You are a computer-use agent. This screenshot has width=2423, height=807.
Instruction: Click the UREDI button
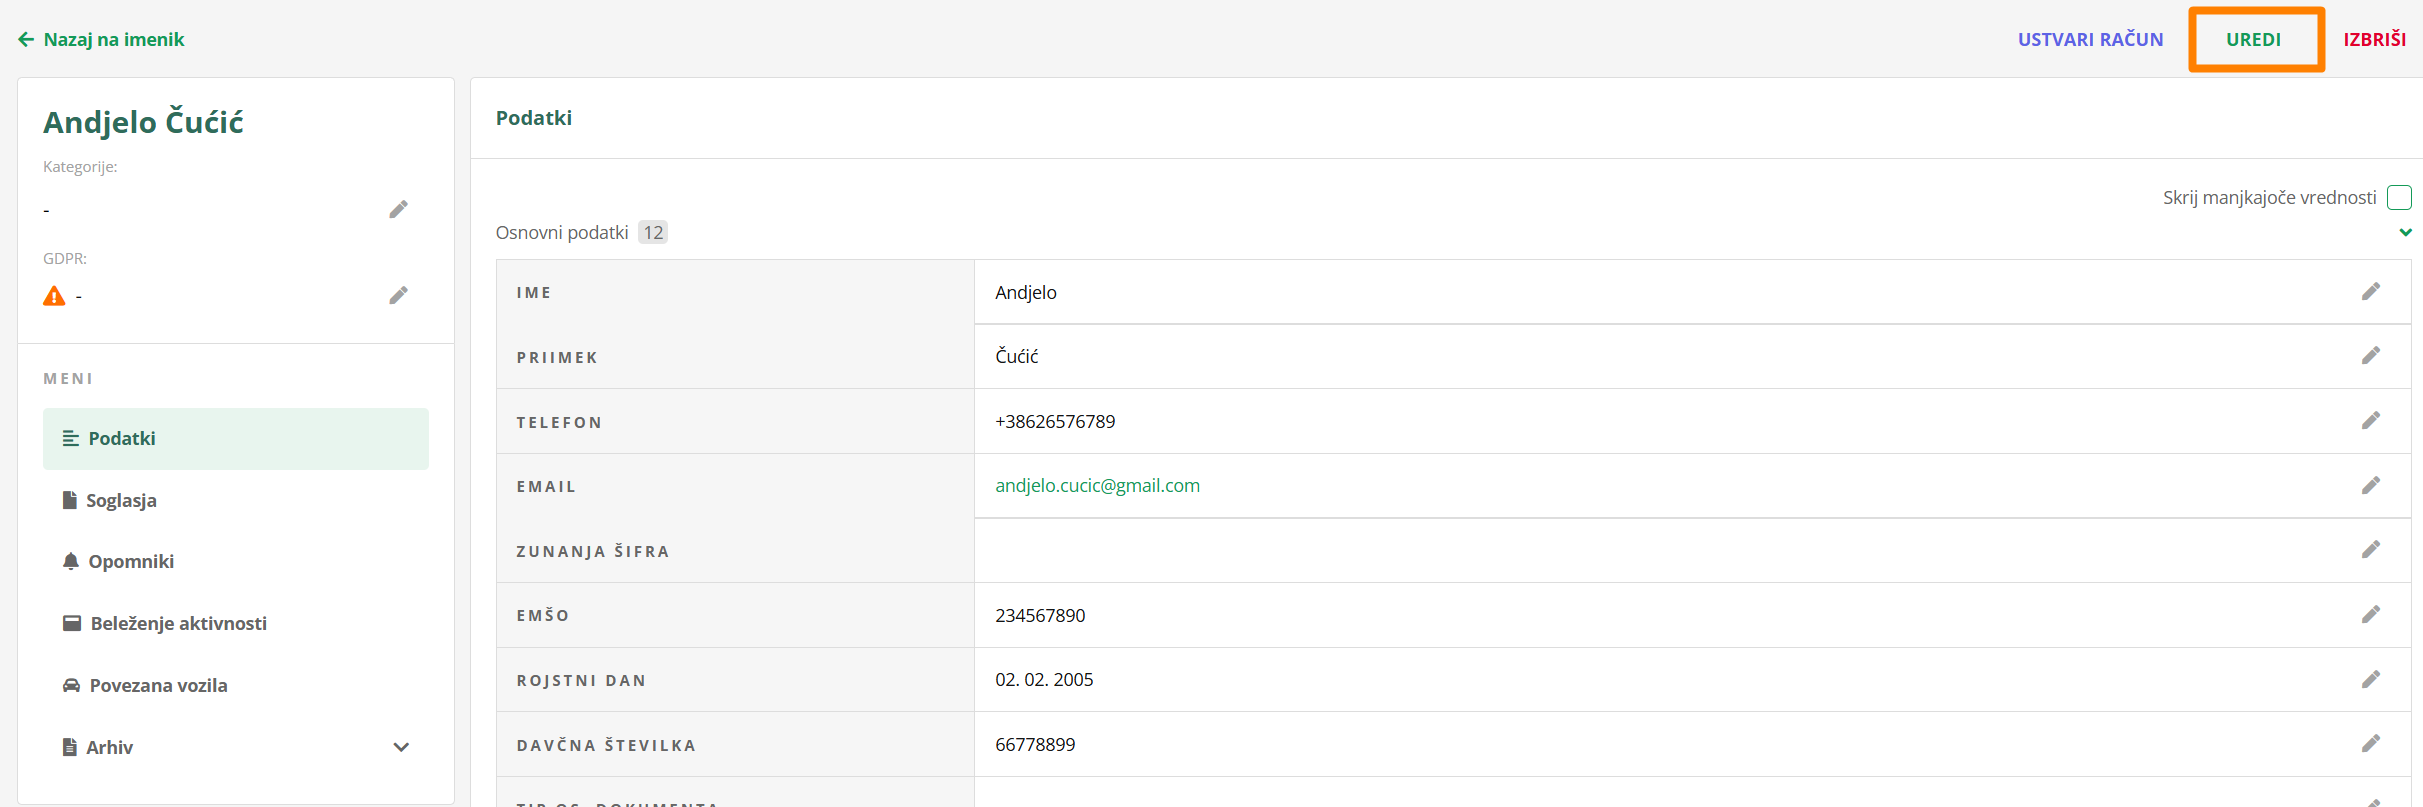[2254, 40]
